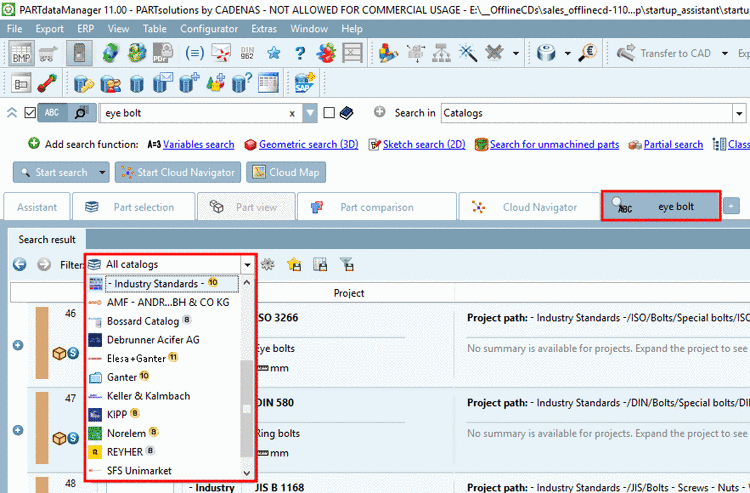Open the dropdown arrow next to bearing icon
Screen dimensions: 750x493
coord(567,53)
